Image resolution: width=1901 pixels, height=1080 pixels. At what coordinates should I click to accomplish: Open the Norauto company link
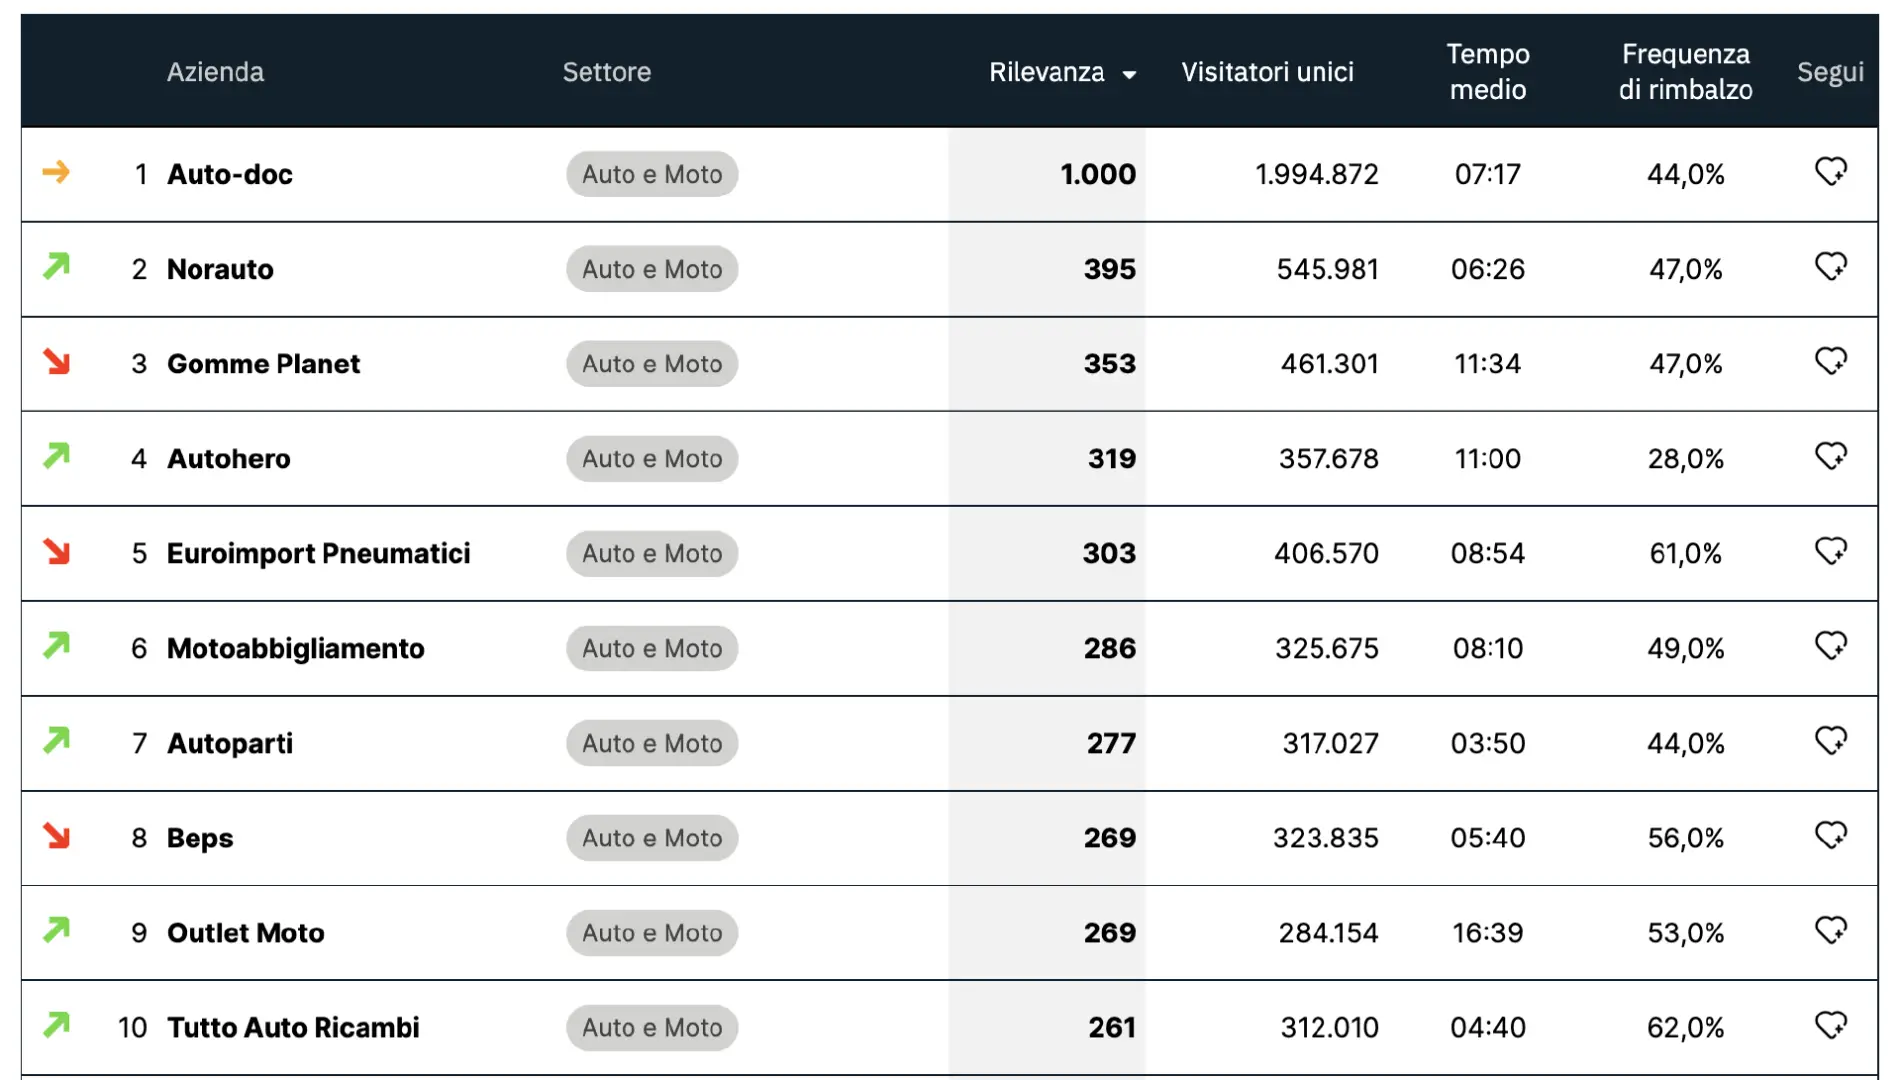220,269
